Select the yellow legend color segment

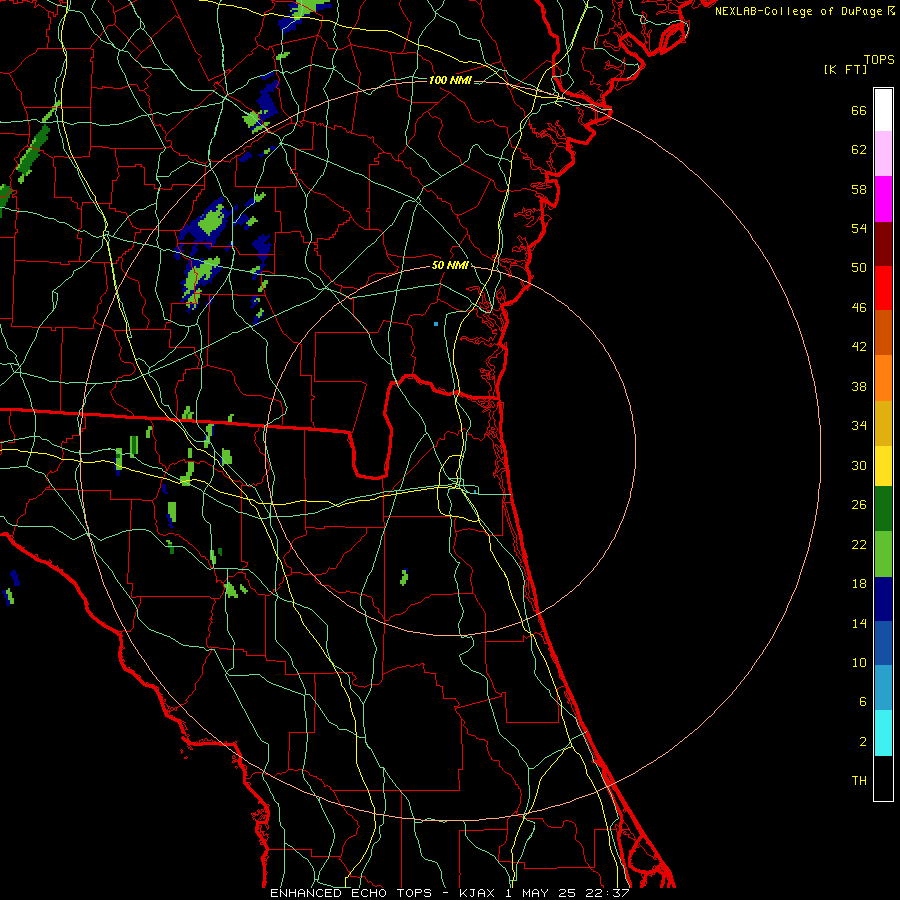[x=883, y=465]
